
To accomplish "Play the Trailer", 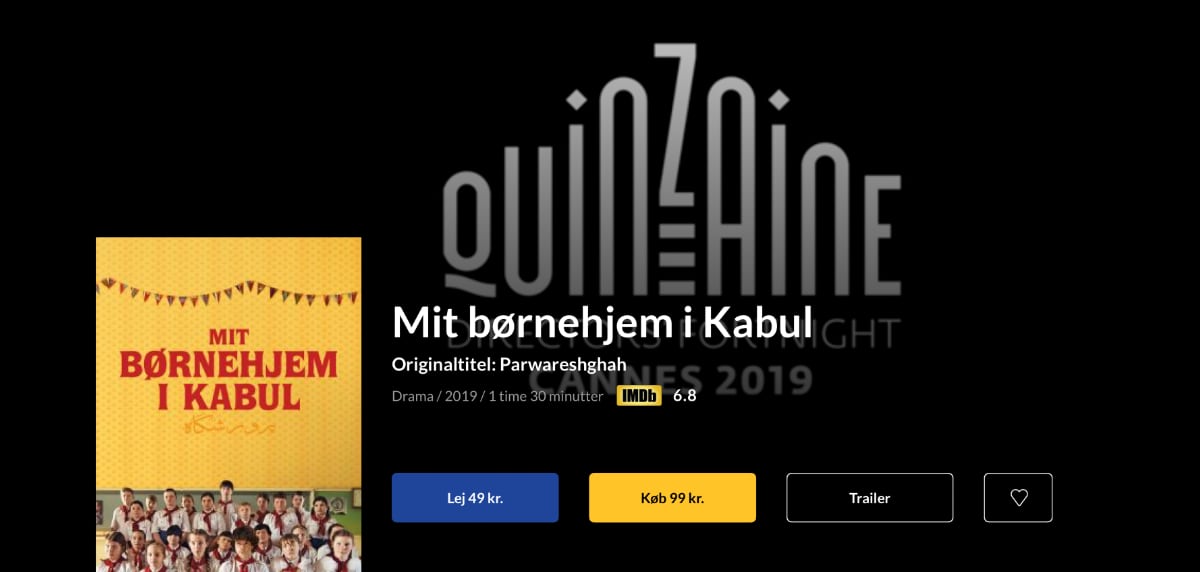I will click(870, 497).
